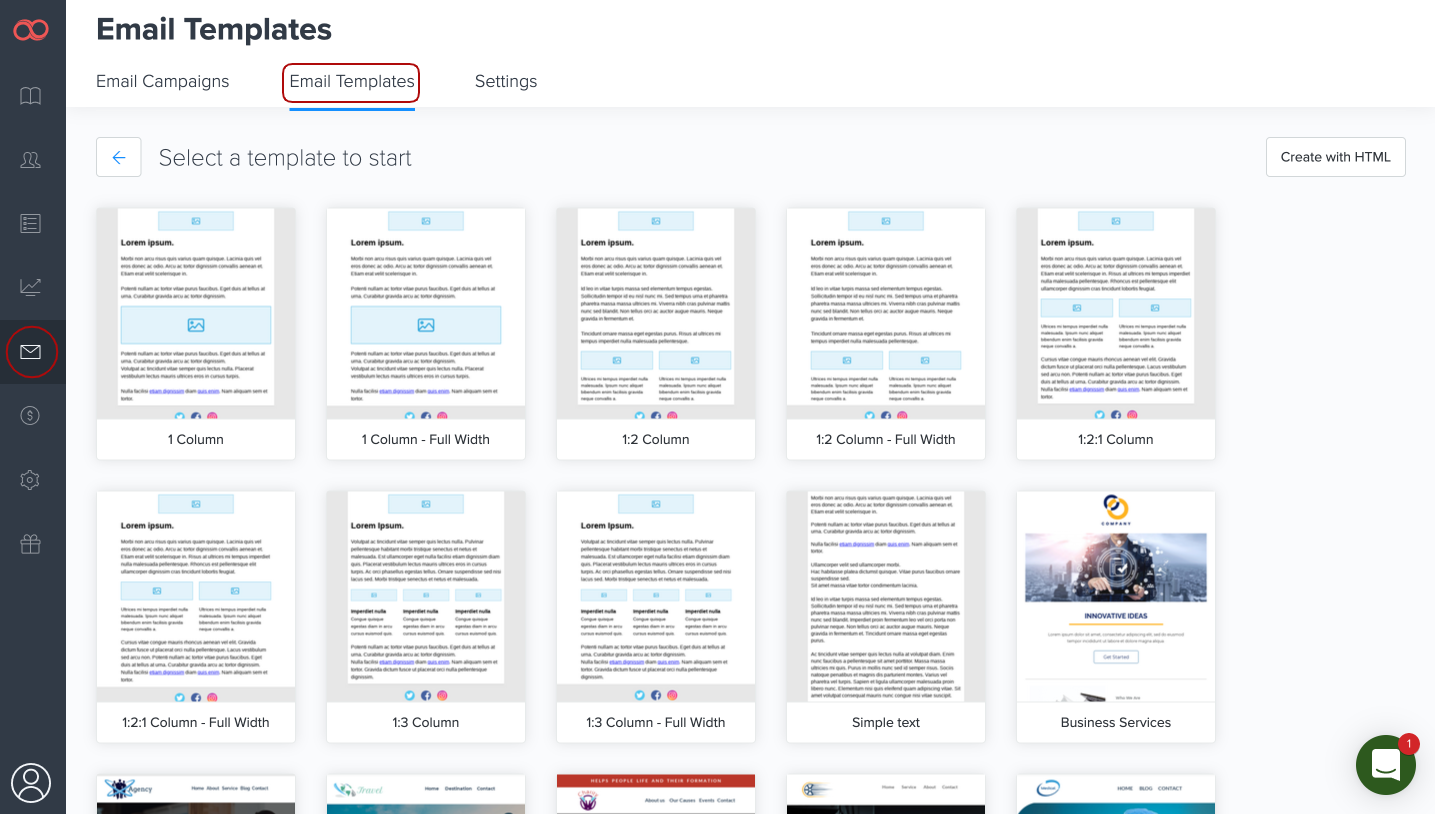Viewport: 1435px width, 814px height.
Task: Open the Settings tab
Action: point(505,82)
